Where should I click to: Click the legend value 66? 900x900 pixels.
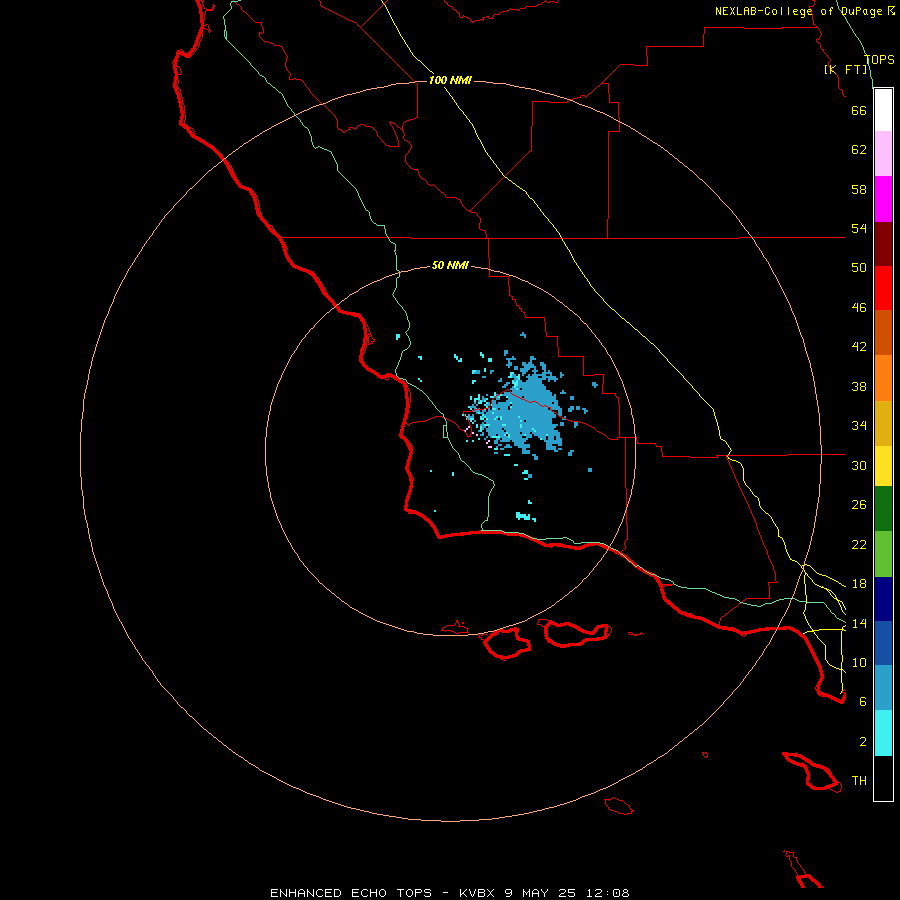(x=859, y=110)
